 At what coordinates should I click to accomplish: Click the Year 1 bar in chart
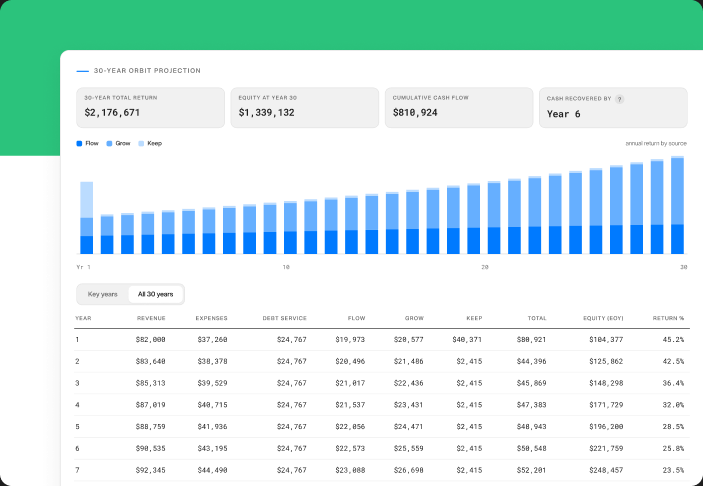click(x=87, y=218)
